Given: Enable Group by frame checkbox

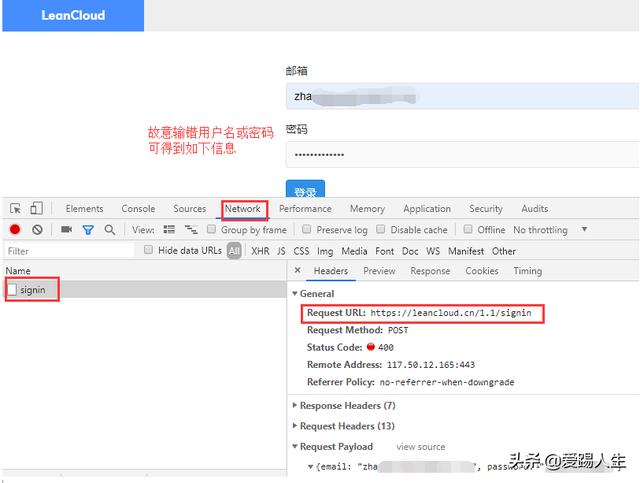Looking at the screenshot, I should (x=211, y=229).
